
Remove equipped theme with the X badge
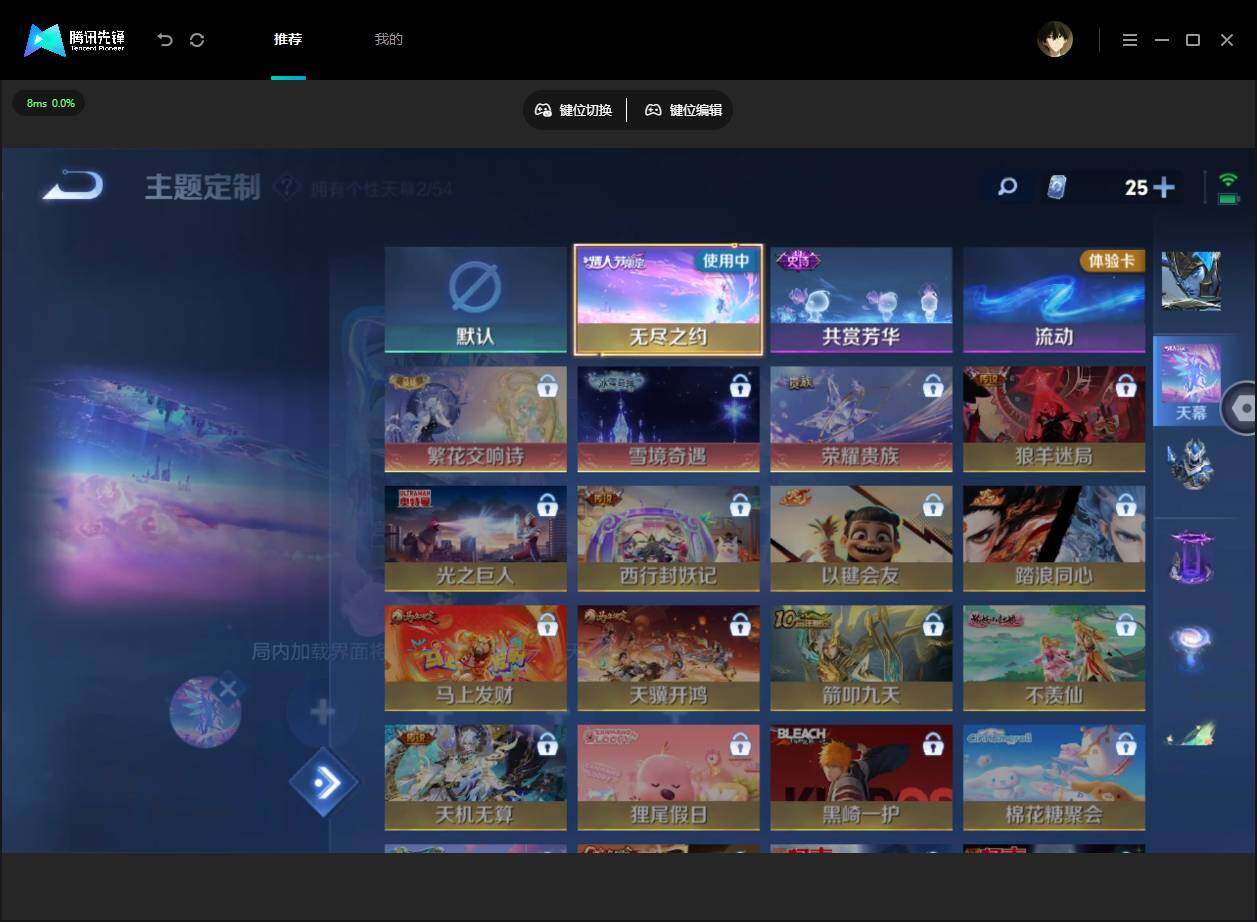click(229, 688)
